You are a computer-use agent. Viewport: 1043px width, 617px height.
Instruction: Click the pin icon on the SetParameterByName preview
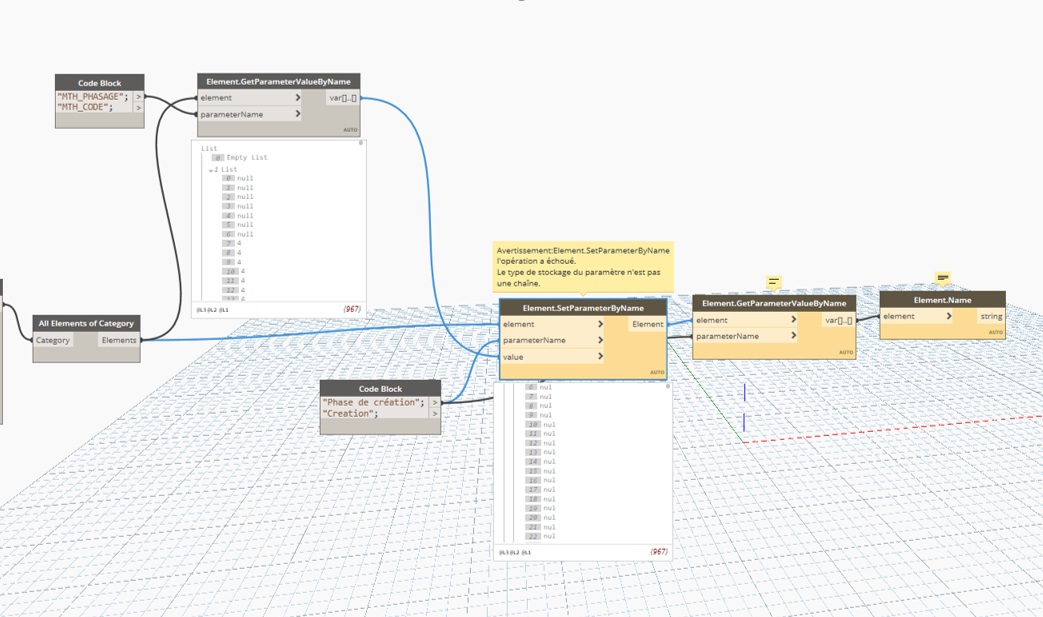[665, 385]
